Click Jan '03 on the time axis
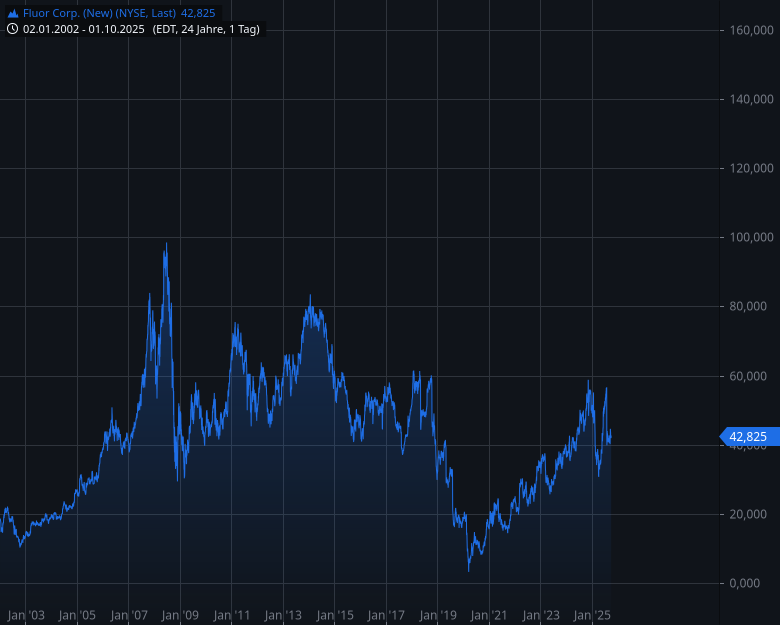This screenshot has width=780, height=625. (x=26, y=615)
